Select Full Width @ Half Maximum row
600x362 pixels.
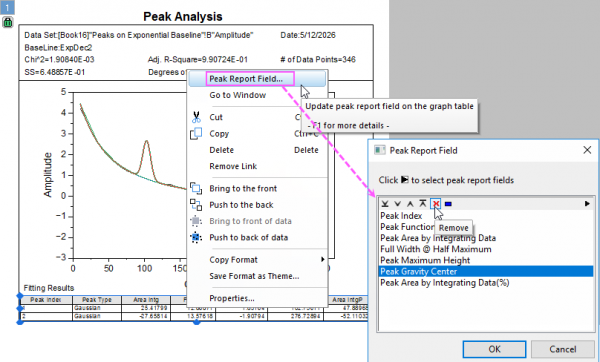tap(486, 249)
